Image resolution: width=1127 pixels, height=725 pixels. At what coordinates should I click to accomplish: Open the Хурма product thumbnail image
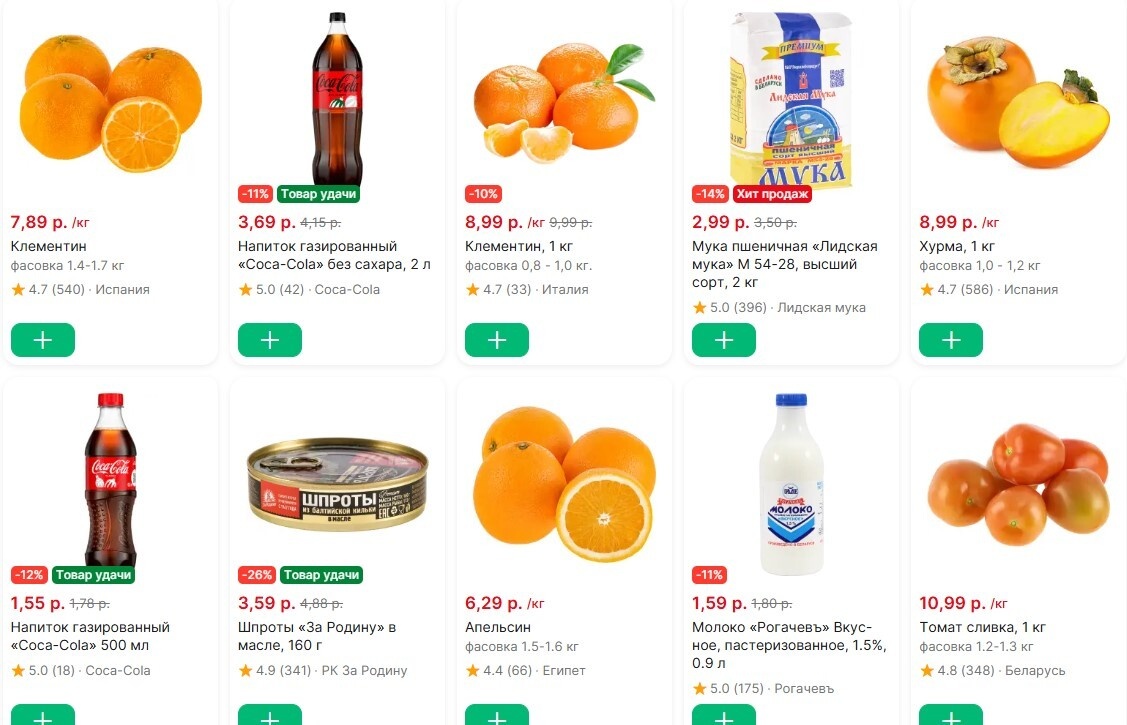coord(1016,100)
